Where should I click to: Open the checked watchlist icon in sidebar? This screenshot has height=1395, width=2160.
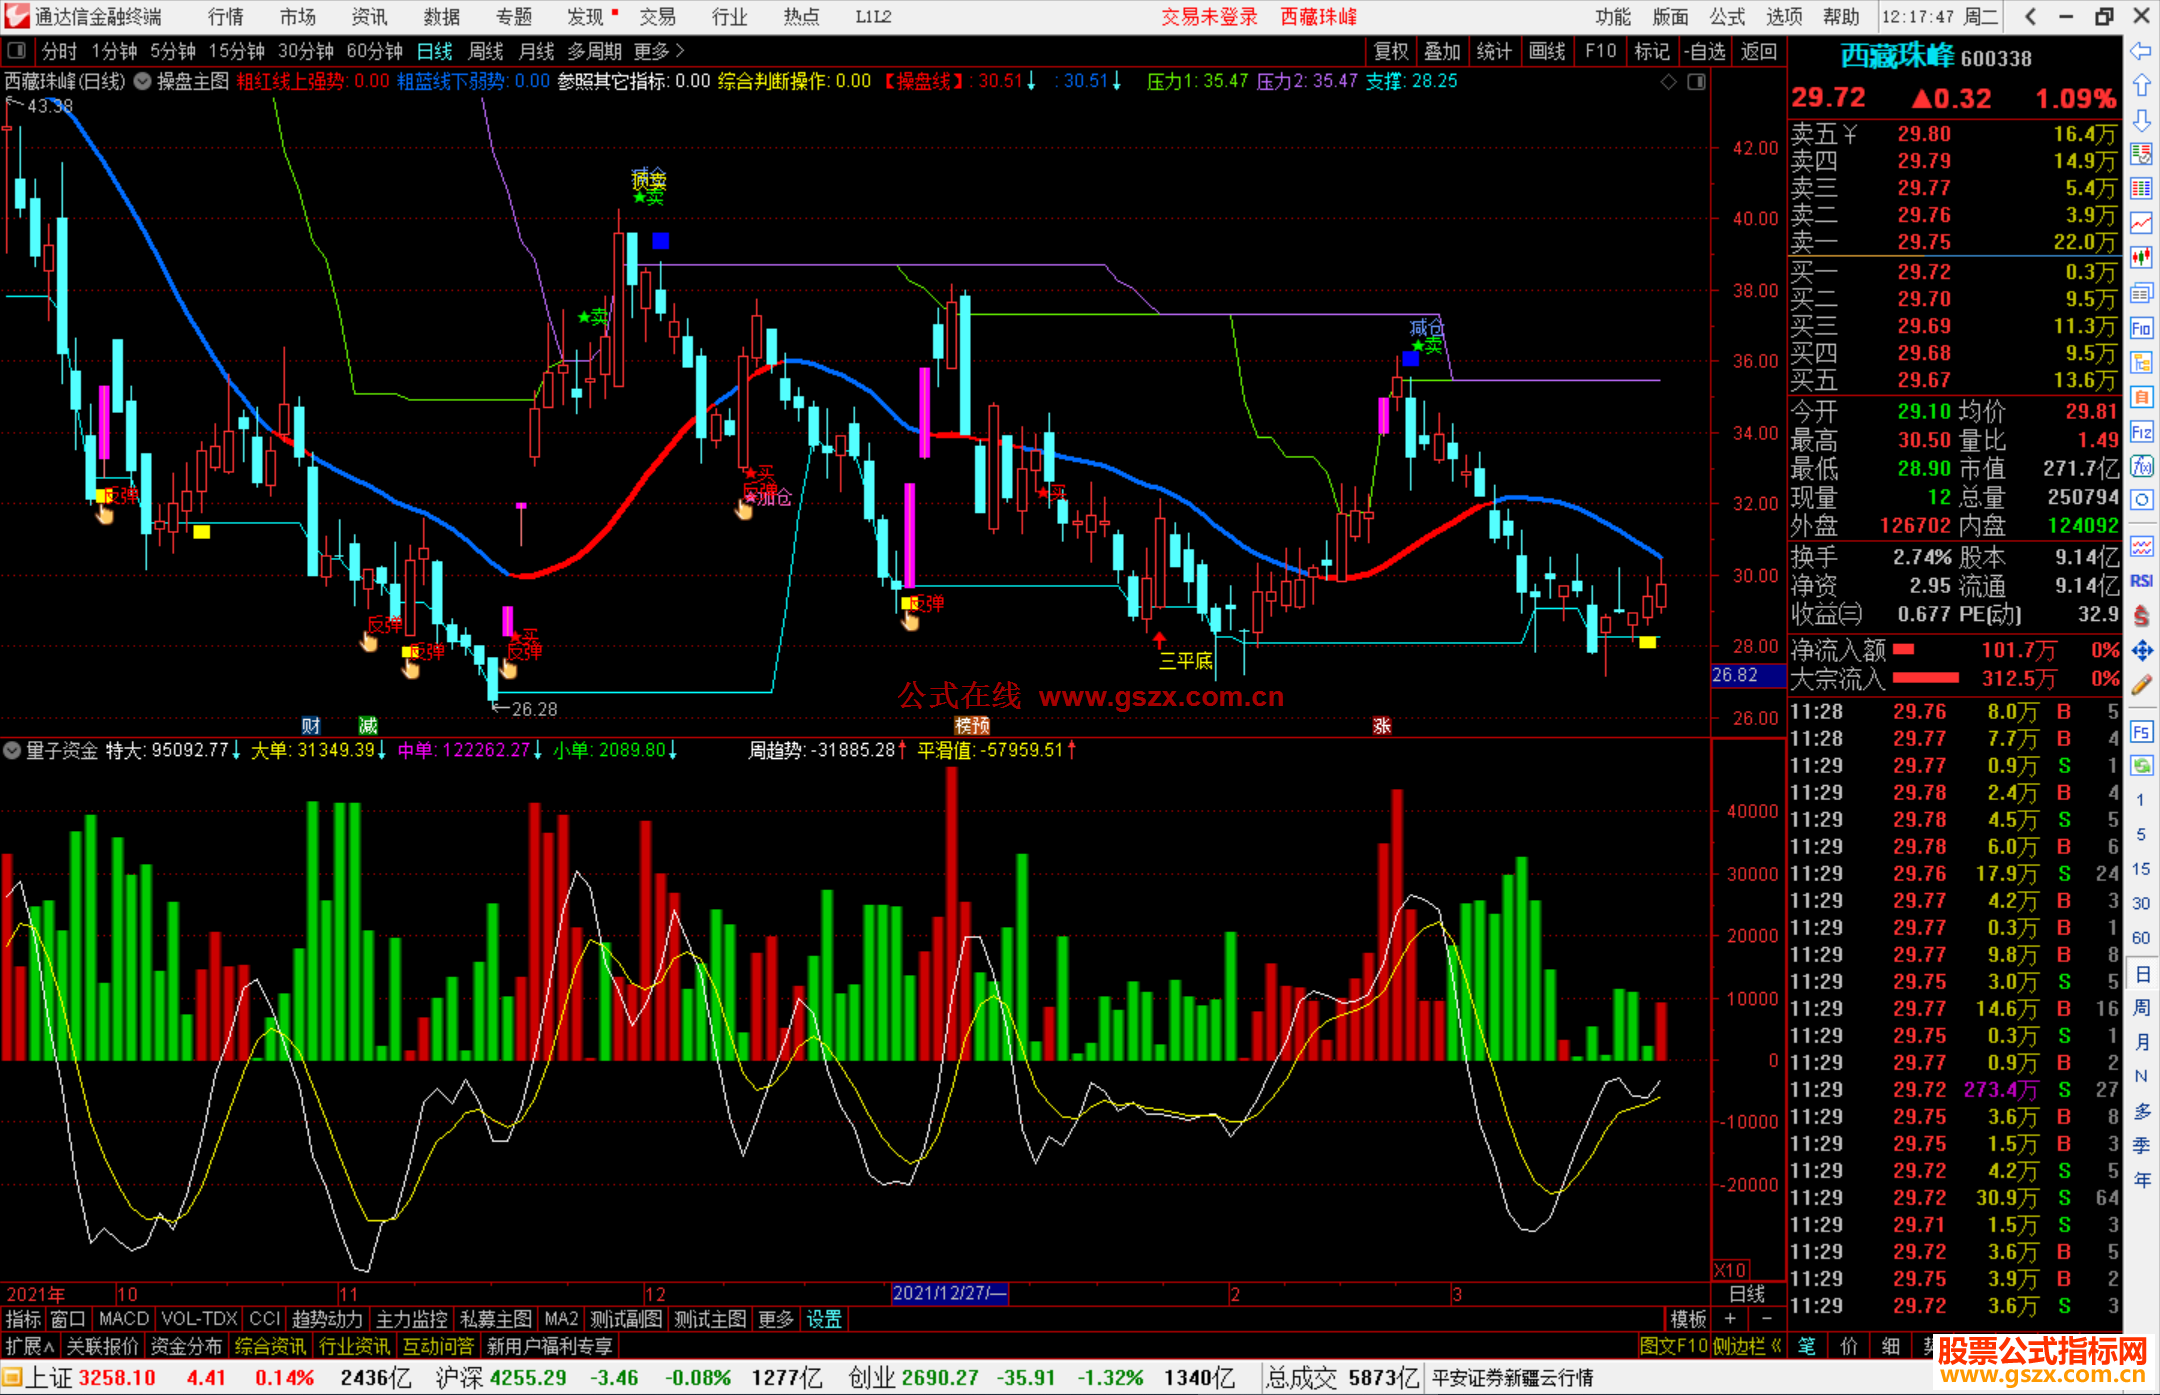coord(2141,154)
